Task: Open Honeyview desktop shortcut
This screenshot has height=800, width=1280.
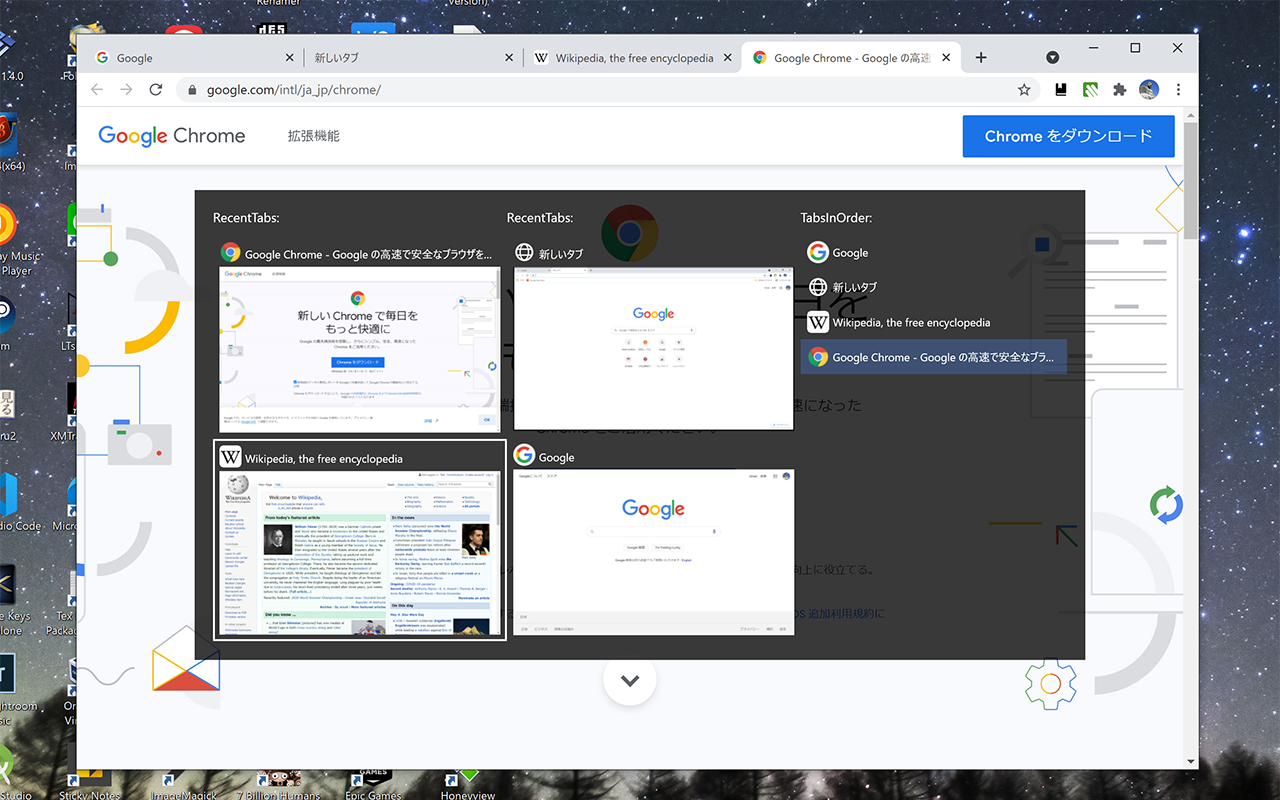Action: (468, 785)
